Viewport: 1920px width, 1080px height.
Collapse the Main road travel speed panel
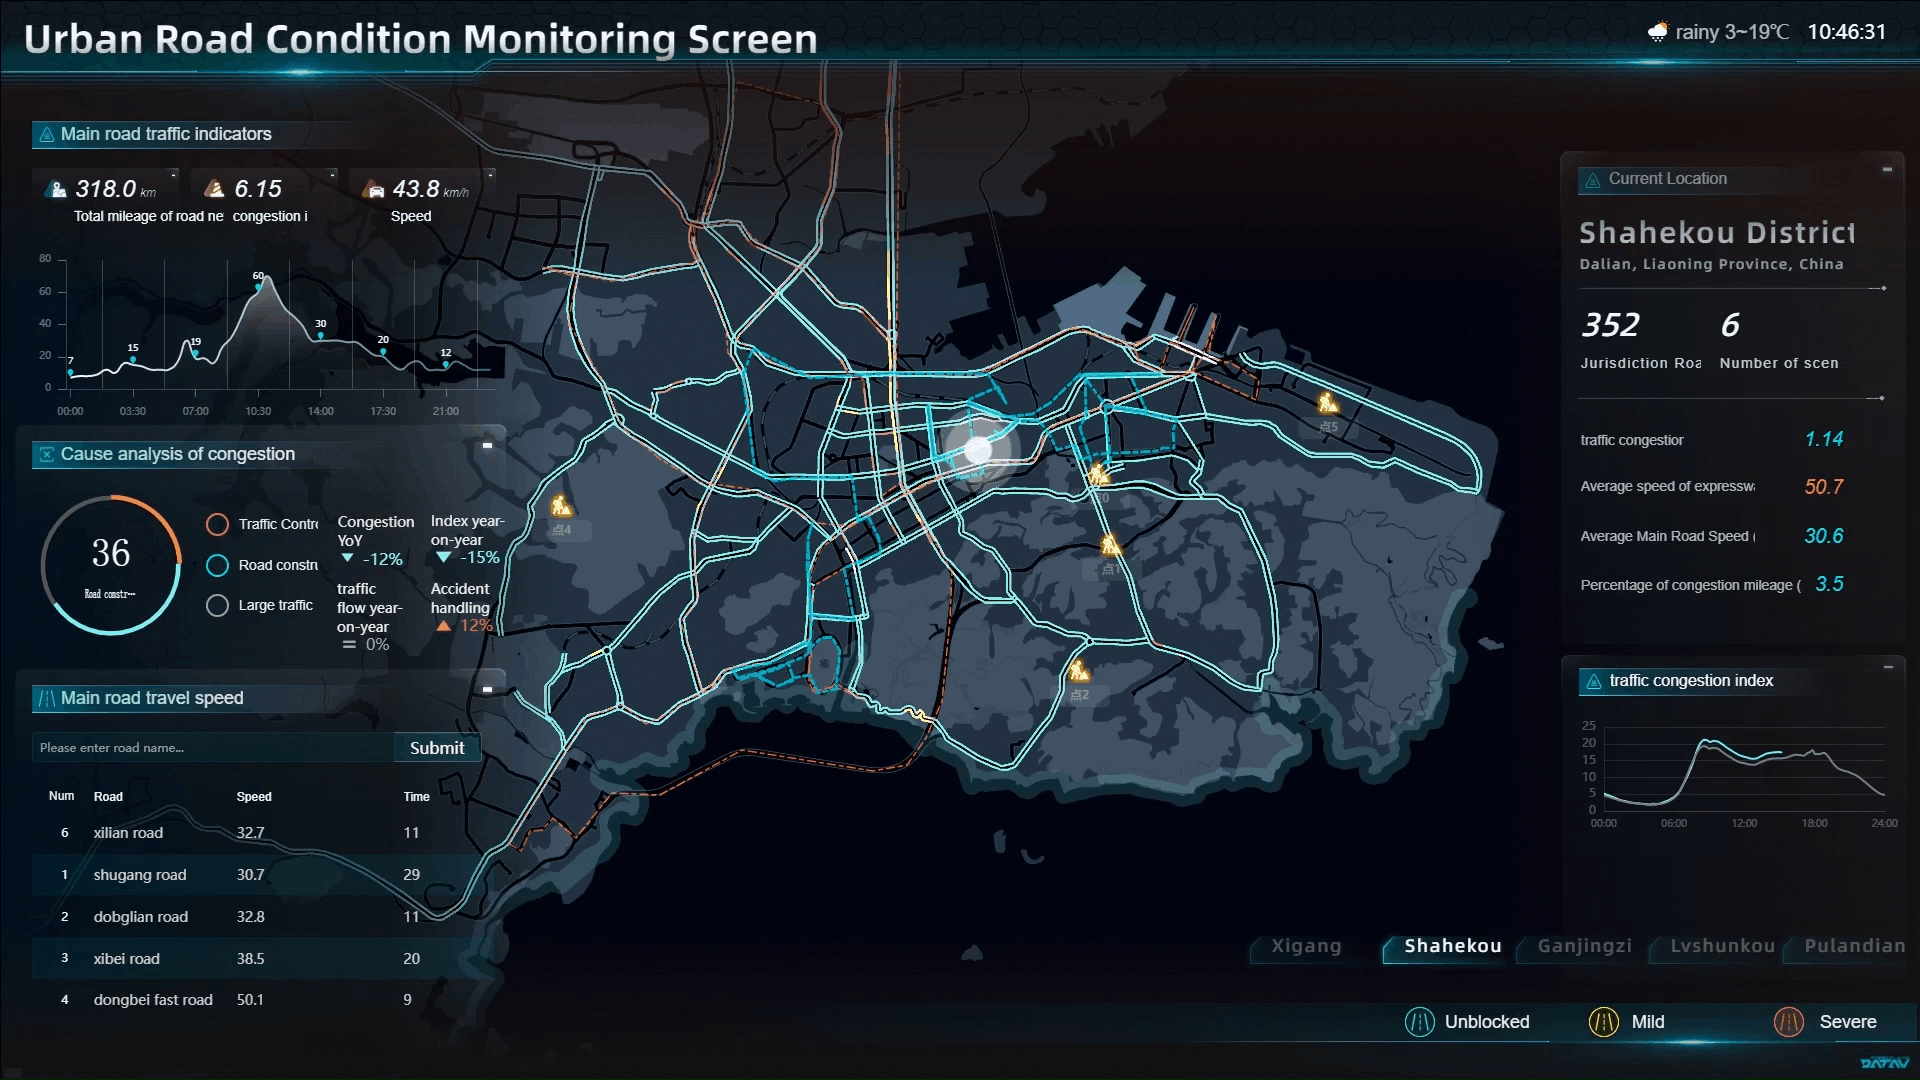coord(487,689)
